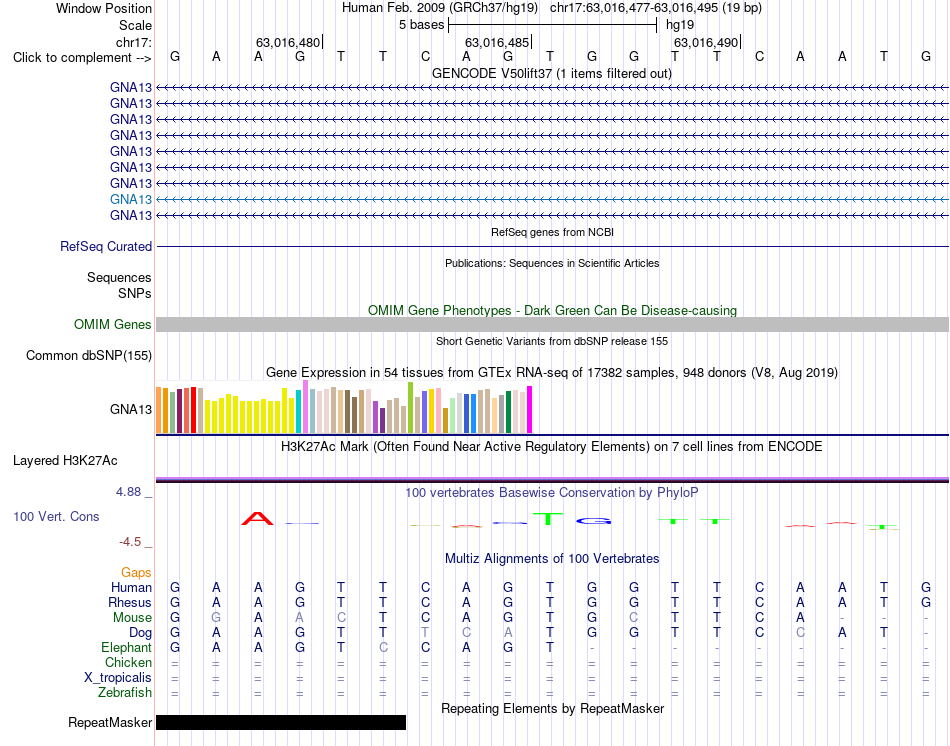Click the blue G conservation logo letter
The width and height of the screenshot is (950, 746).
click(593, 521)
